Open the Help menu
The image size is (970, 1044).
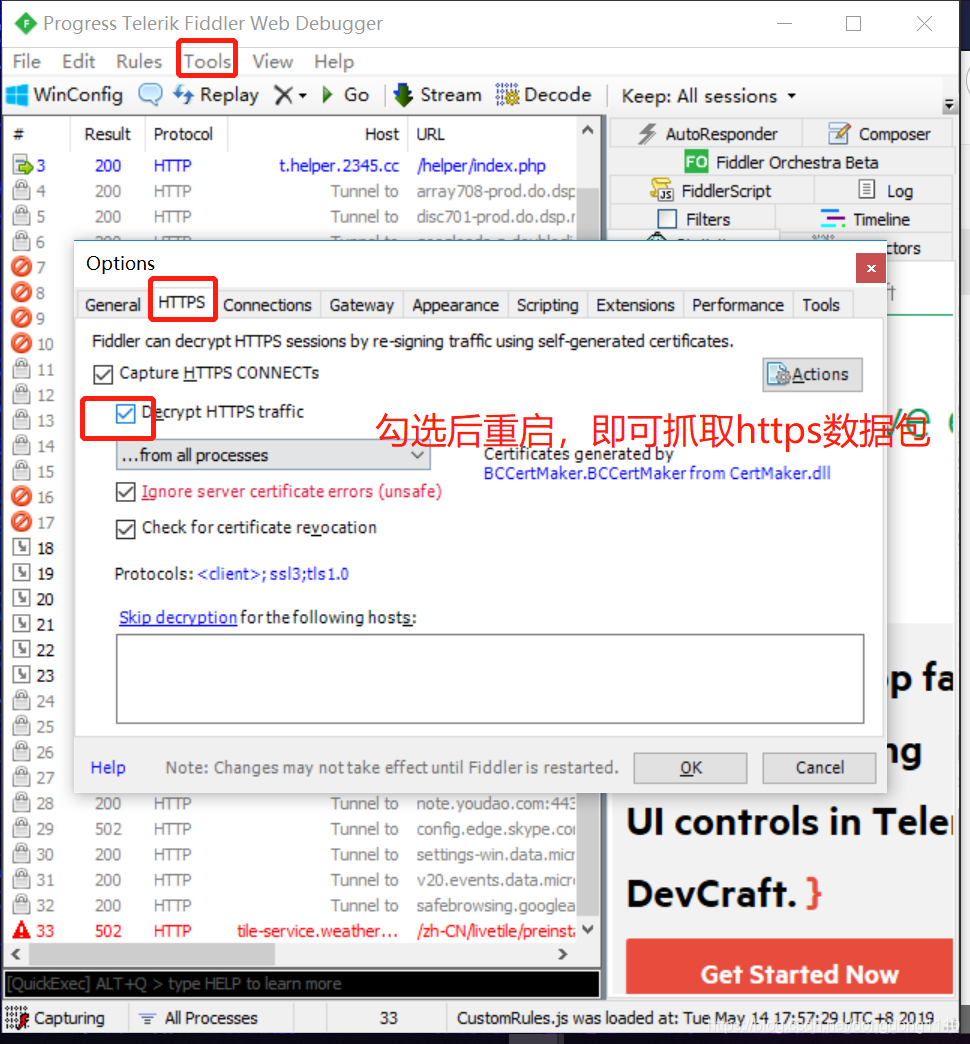(334, 62)
